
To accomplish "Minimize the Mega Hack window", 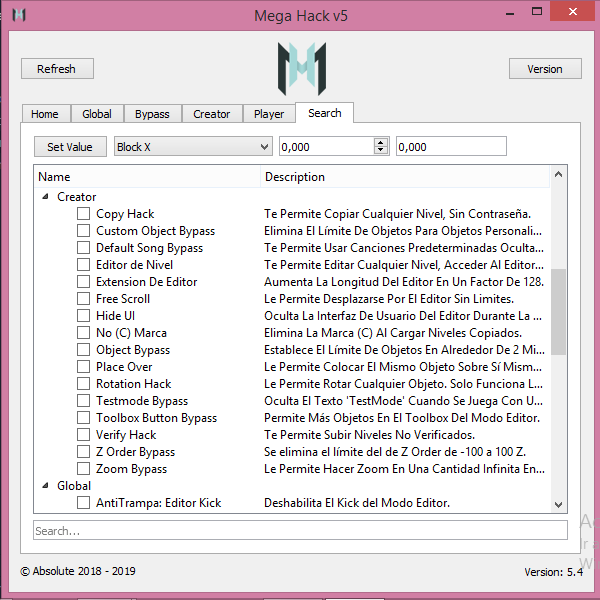I will point(510,13).
